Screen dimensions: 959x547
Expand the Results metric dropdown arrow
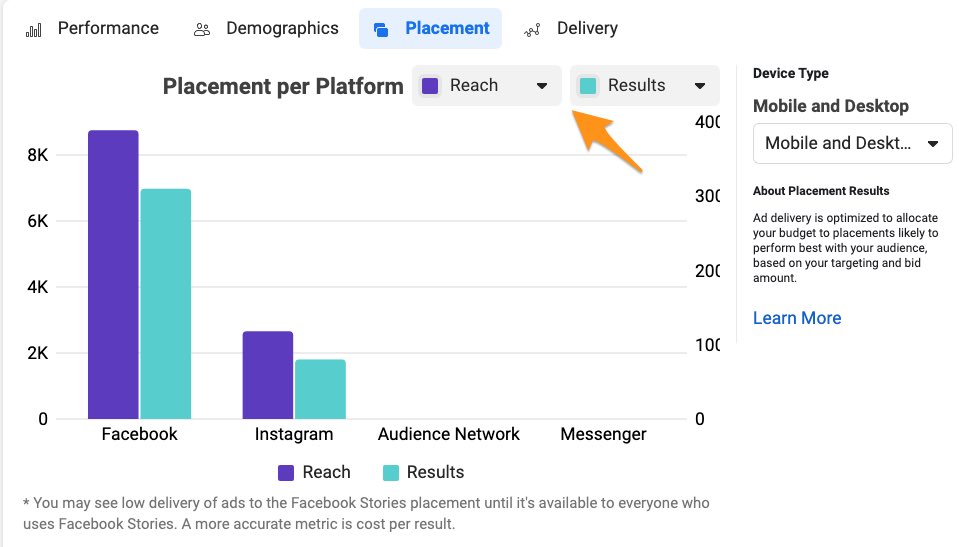[x=700, y=86]
